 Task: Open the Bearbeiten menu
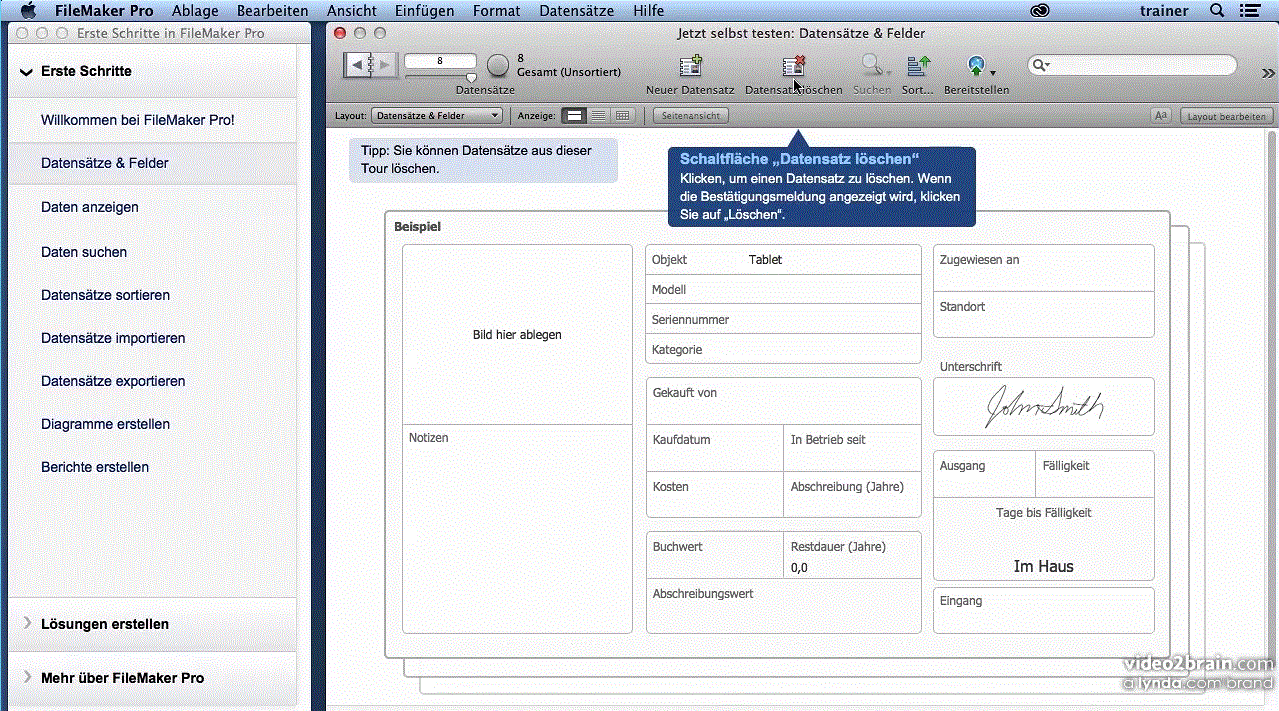[272, 11]
